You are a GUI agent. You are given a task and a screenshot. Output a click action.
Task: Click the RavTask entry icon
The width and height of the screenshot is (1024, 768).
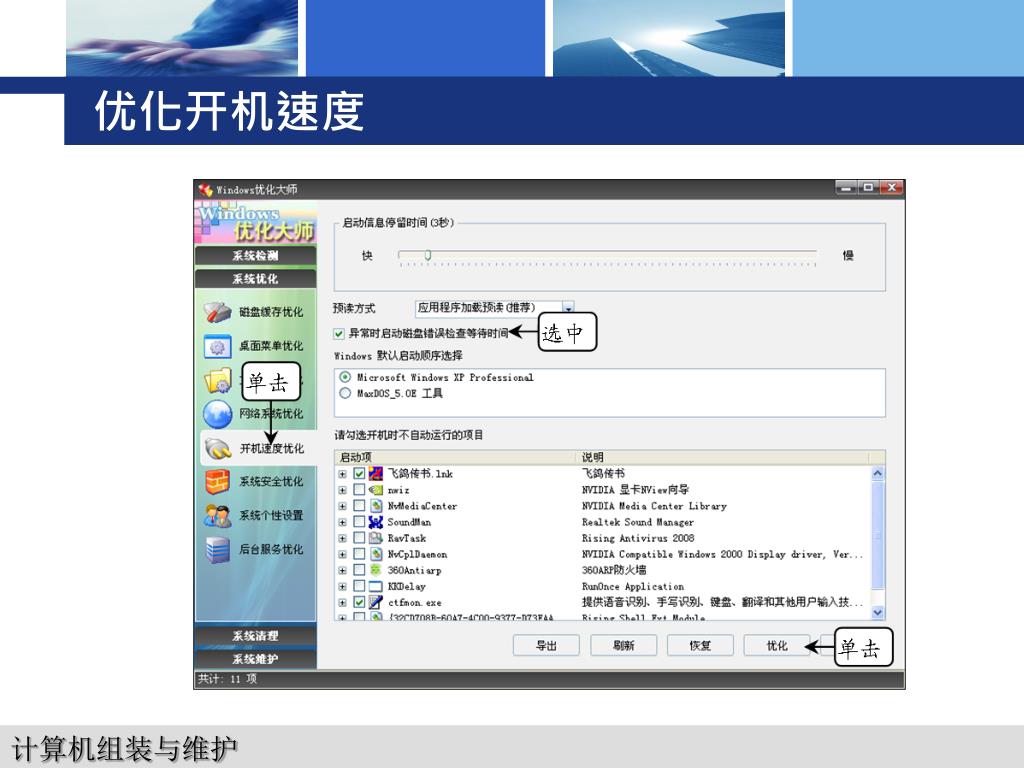tap(376, 538)
